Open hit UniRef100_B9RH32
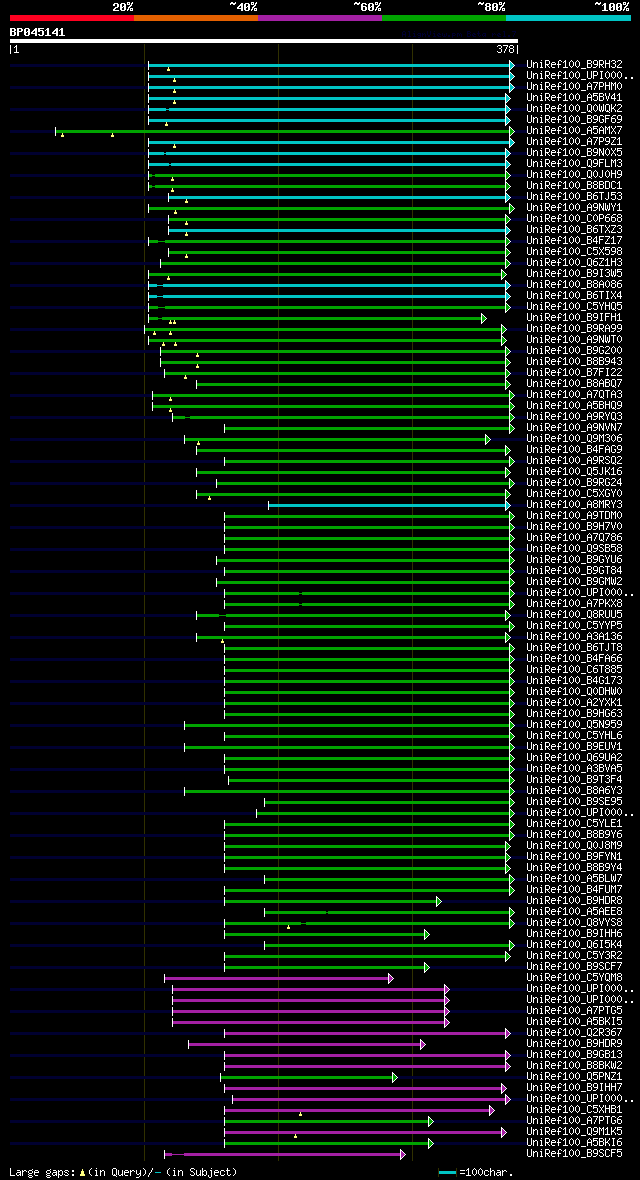The image size is (640, 1180). click(574, 65)
